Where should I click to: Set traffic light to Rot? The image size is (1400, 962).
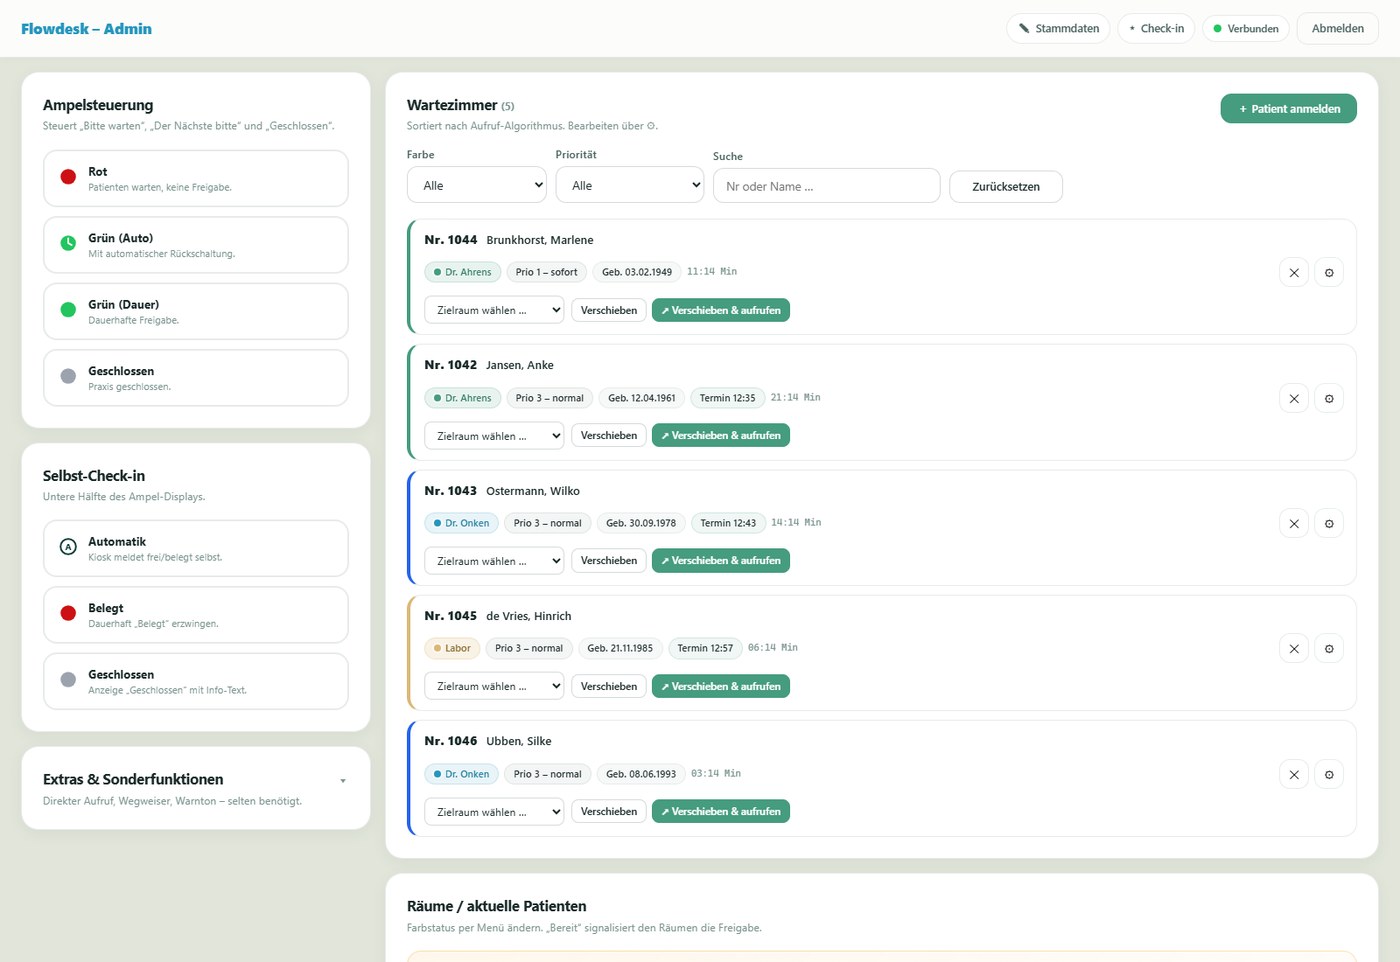(x=196, y=179)
